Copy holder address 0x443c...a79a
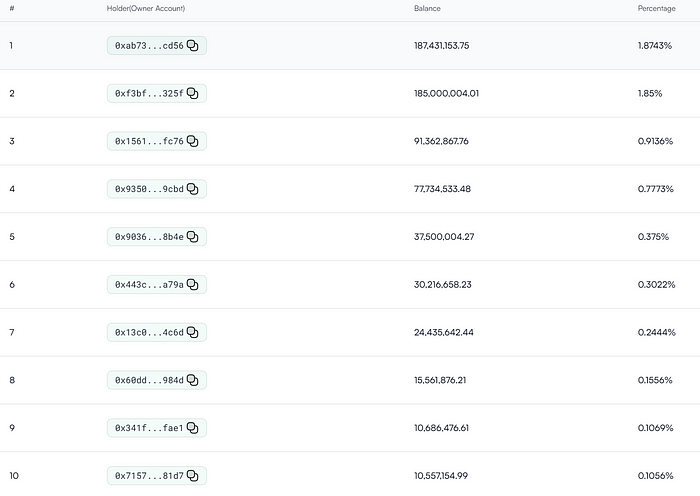Viewport: 700px width, 496px height. [x=194, y=285]
